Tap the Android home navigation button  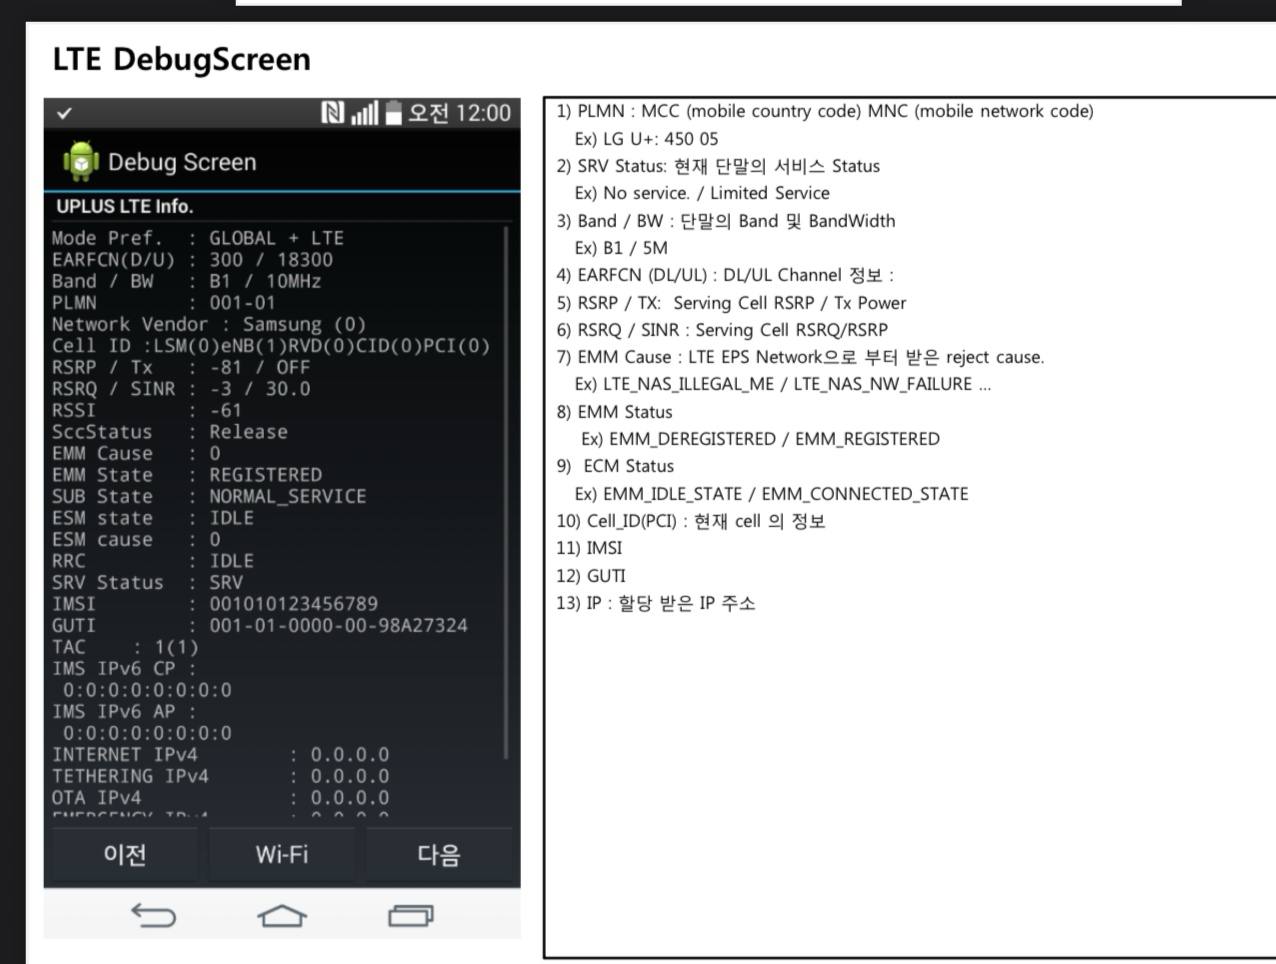(282, 915)
